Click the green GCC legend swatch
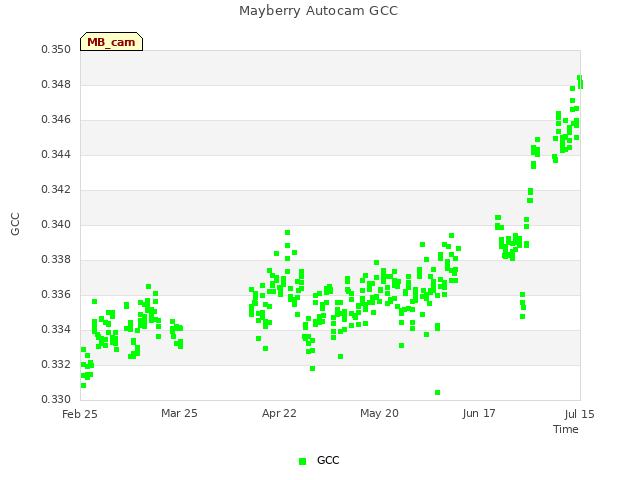 [302, 461]
